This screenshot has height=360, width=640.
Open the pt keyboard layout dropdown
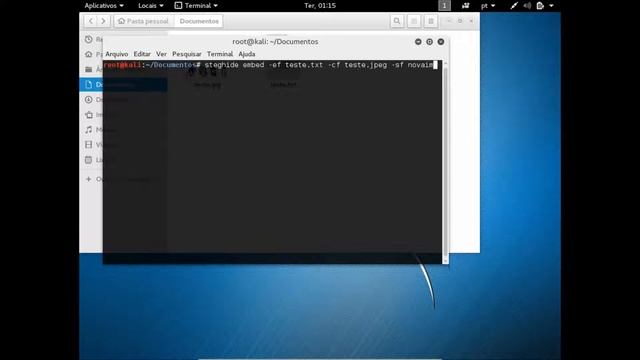488,6
